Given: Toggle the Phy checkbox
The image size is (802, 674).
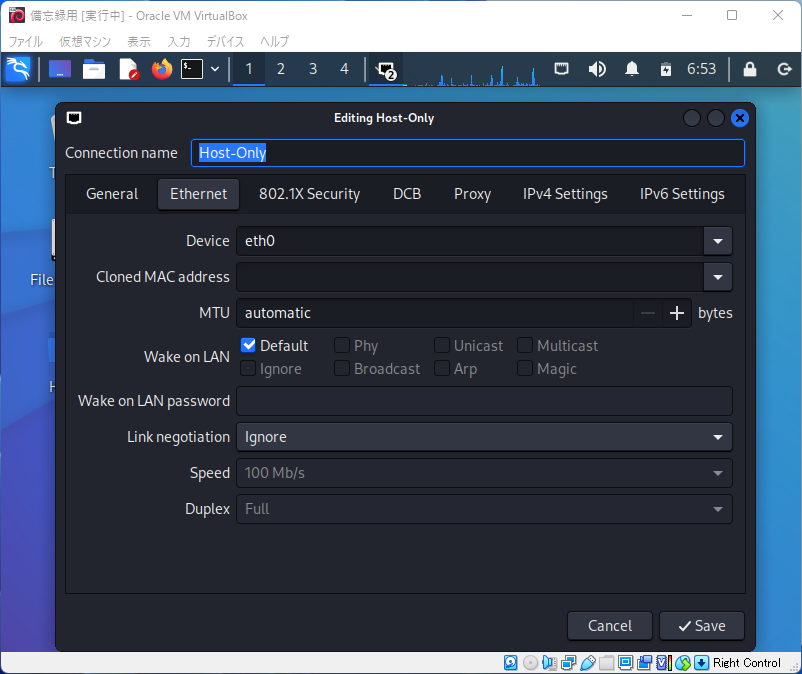Looking at the screenshot, I should coord(342,345).
